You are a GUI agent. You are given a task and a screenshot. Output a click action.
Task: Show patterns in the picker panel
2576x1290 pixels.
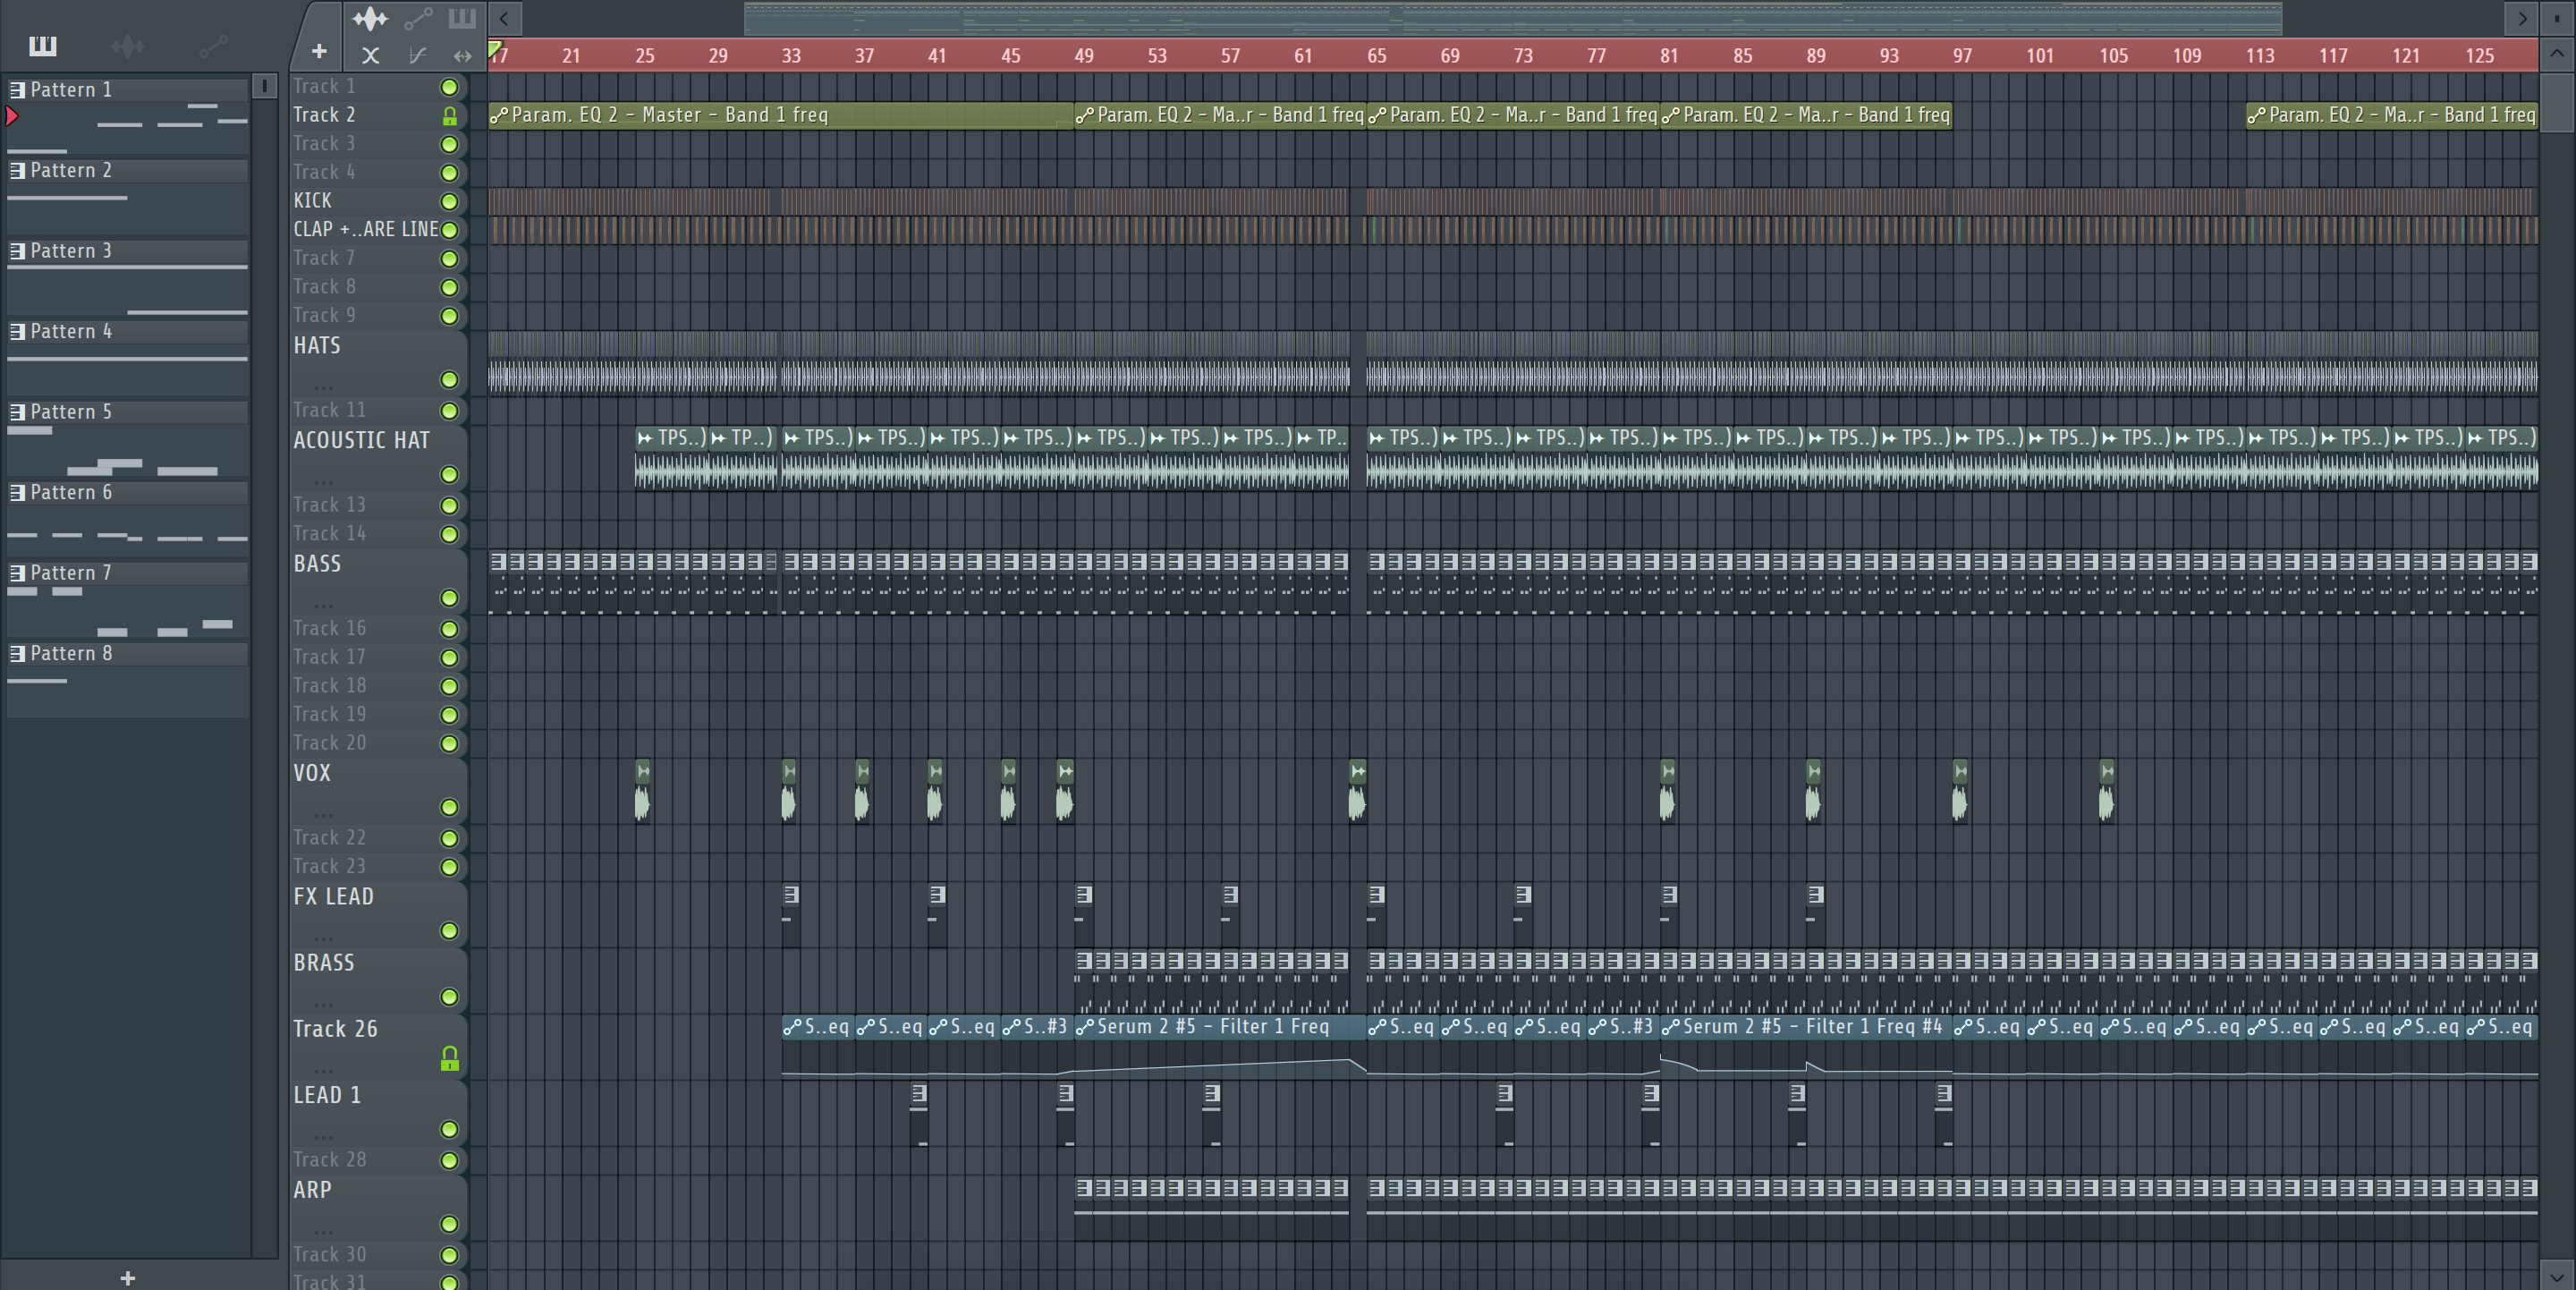point(43,45)
